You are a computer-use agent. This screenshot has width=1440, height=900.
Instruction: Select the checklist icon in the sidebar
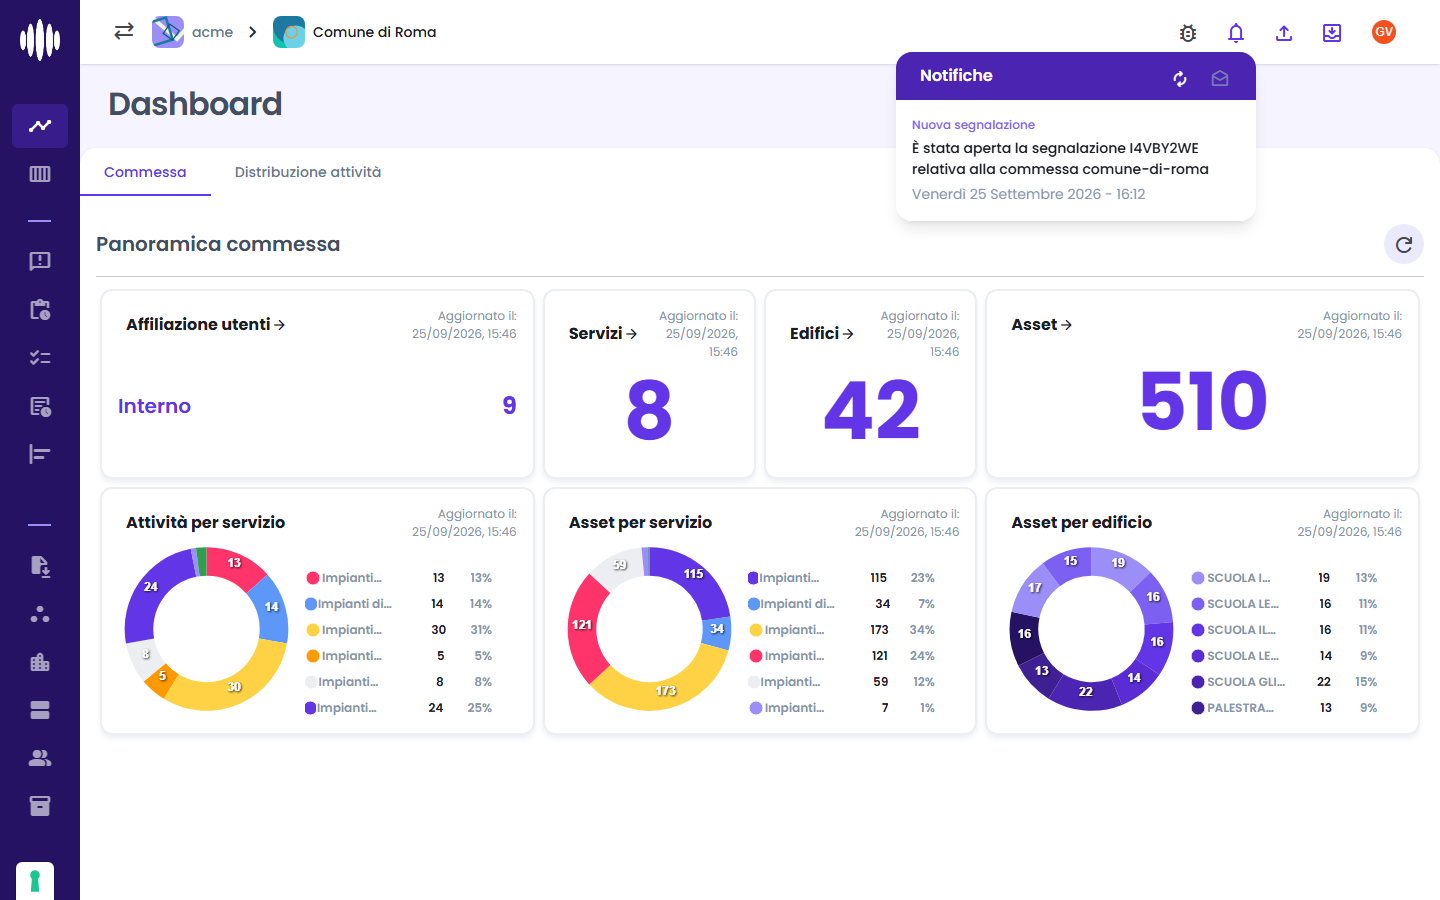(x=40, y=357)
